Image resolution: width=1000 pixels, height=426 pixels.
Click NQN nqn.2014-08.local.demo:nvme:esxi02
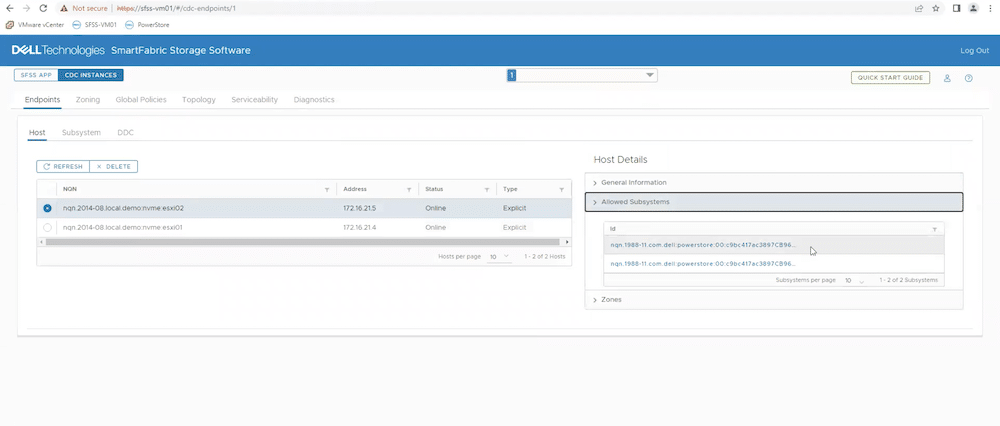(x=124, y=209)
